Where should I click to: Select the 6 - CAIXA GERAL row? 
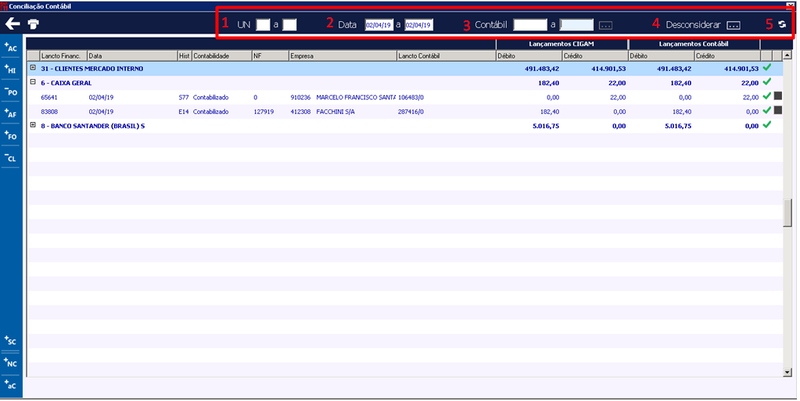[405, 83]
